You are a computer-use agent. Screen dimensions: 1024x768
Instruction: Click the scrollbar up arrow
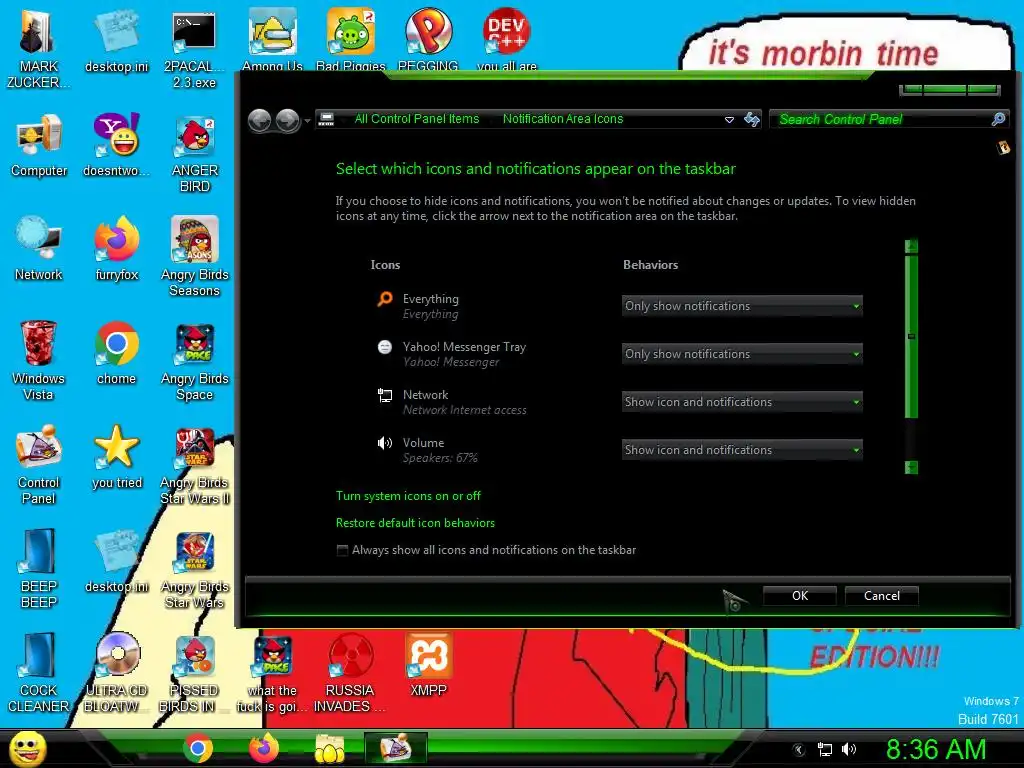912,246
